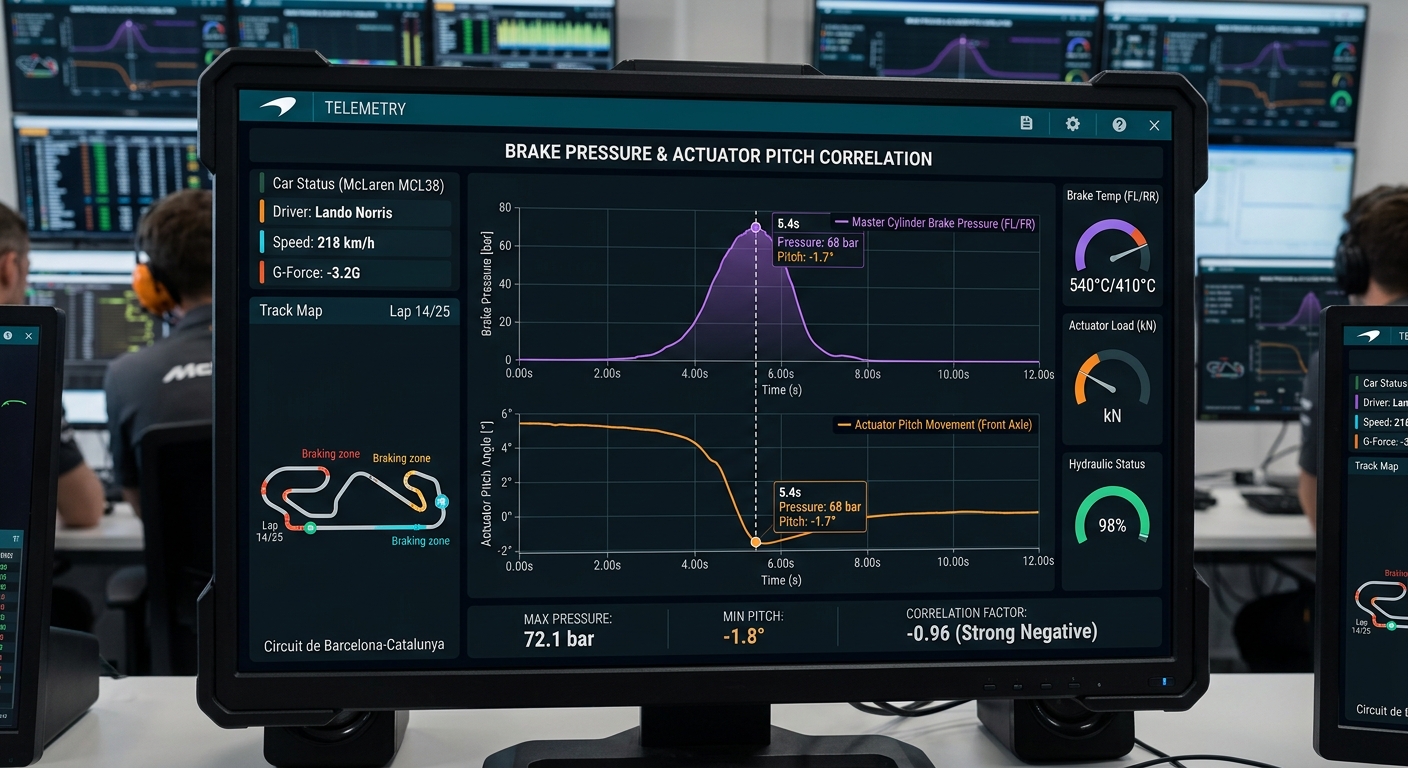Viewport: 1408px width, 768px height.
Task: Click the MAX PRESSURE 72.1 bar readout
Action: (x=566, y=629)
